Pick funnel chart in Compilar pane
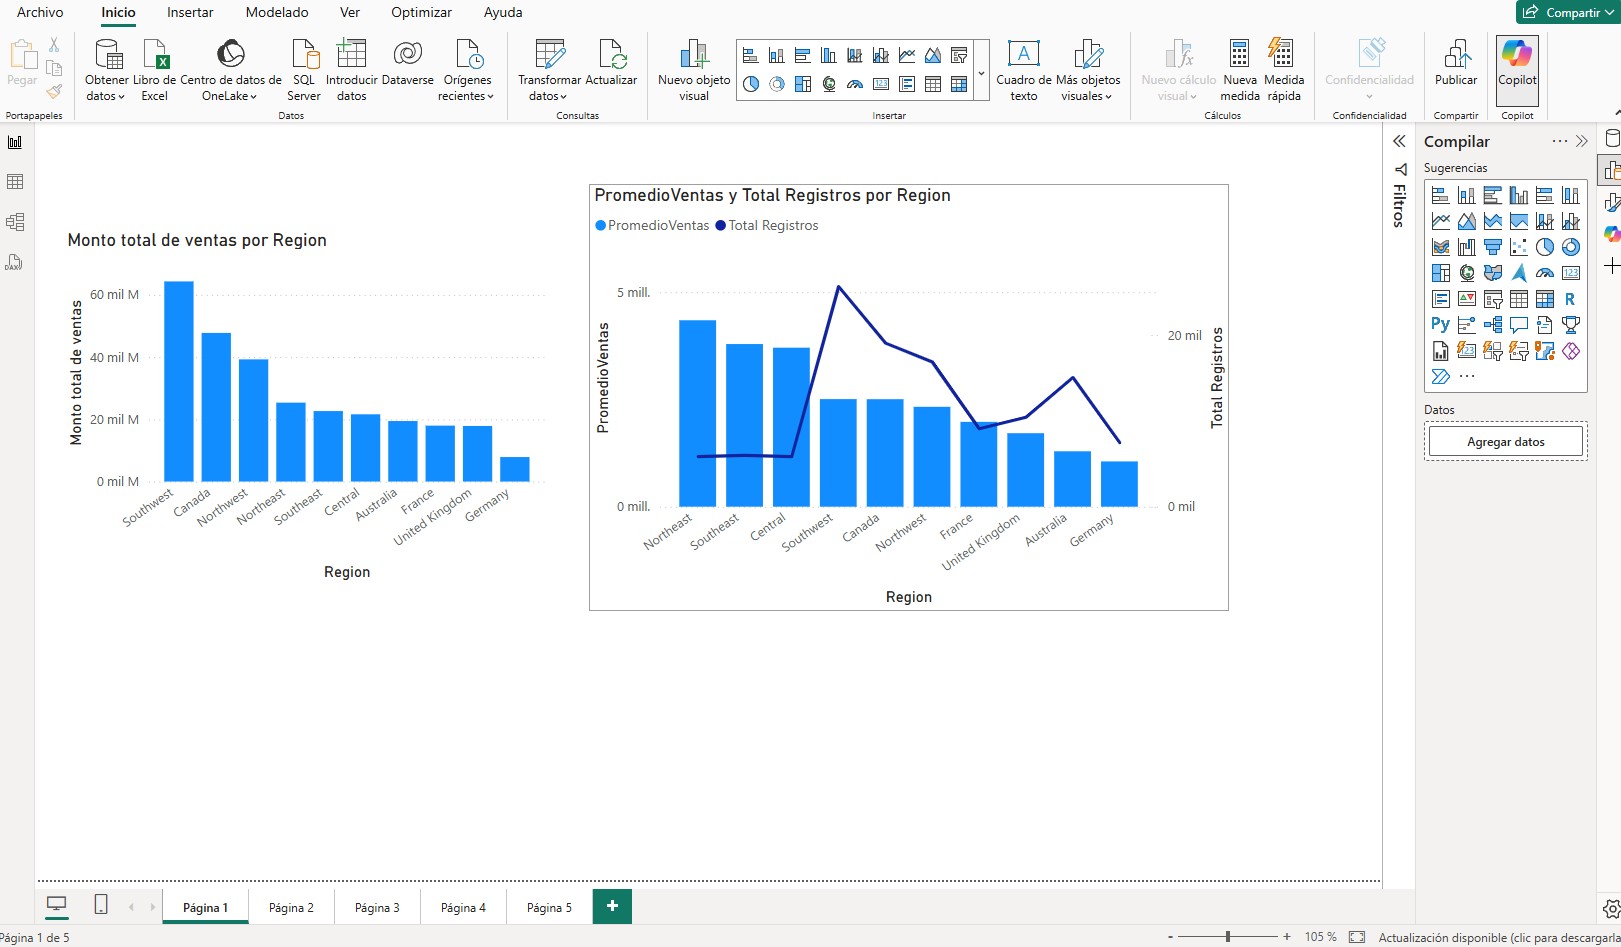Viewport: 1621px width, 947px height. [1493, 247]
